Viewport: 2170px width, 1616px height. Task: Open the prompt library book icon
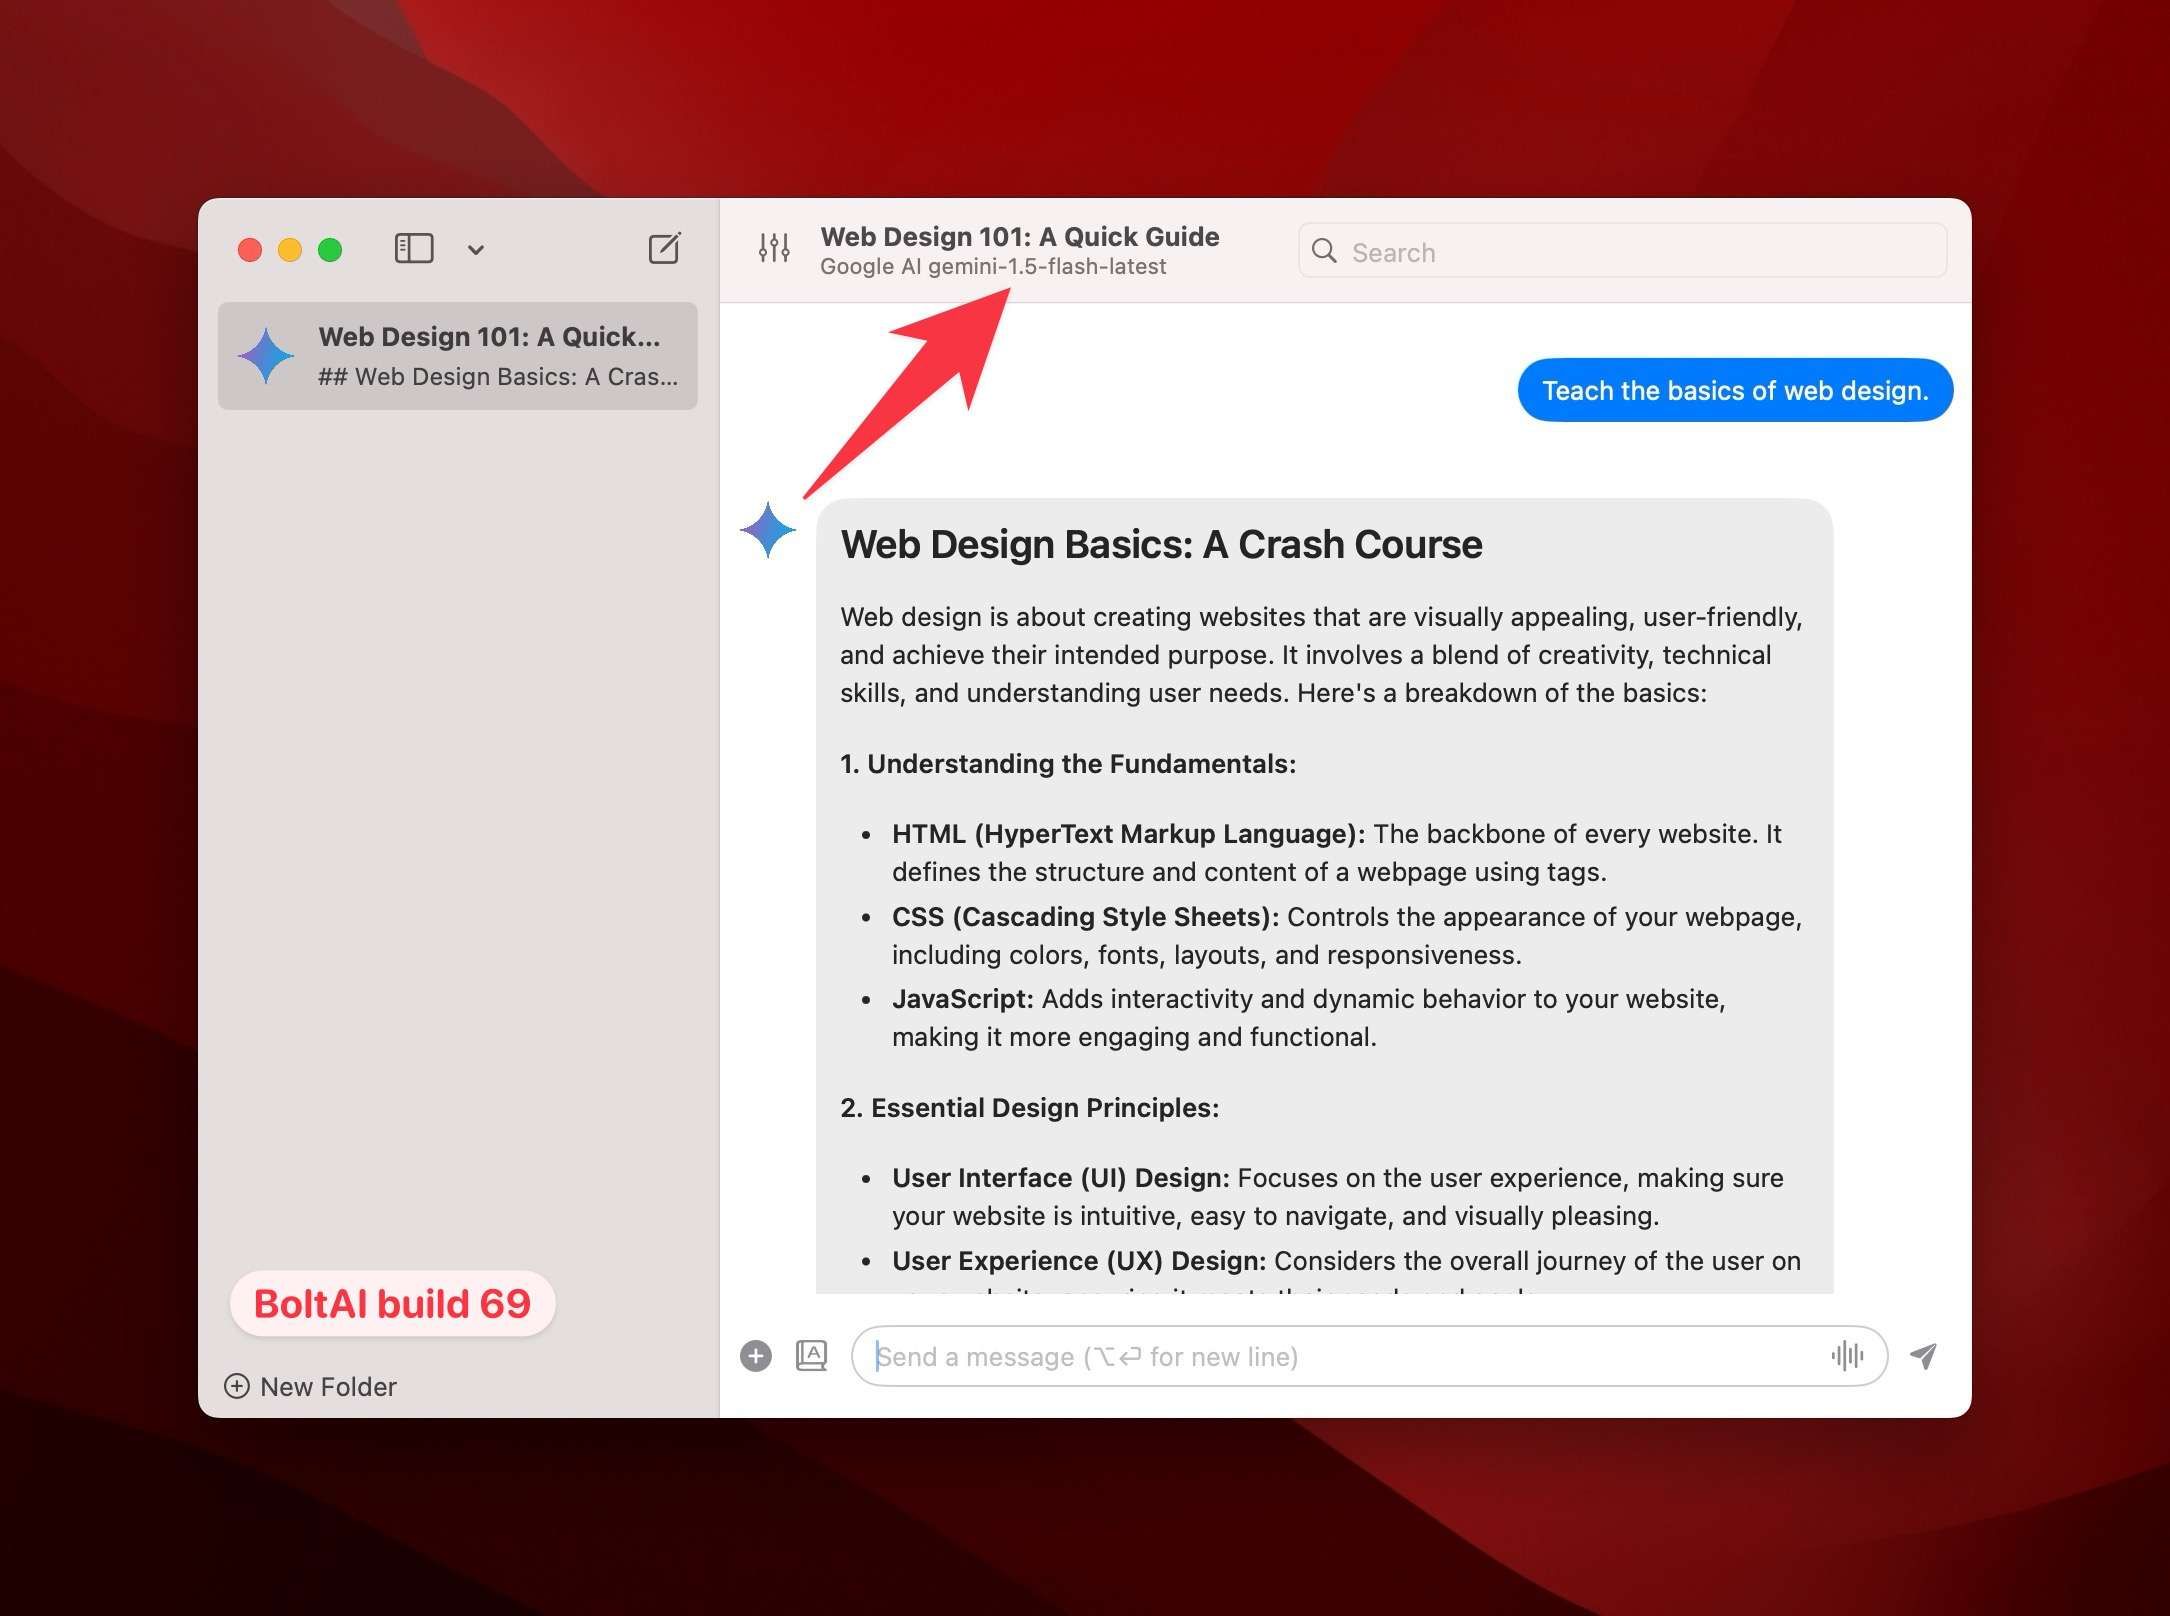[813, 1355]
